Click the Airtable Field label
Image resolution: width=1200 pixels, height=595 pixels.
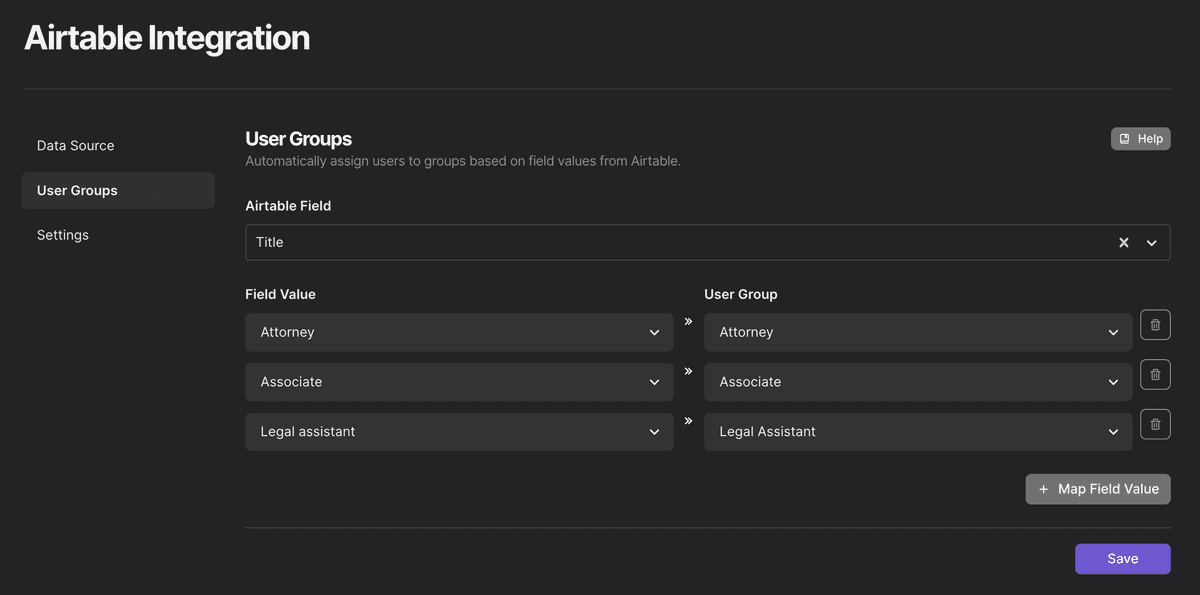pyautogui.click(x=288, y=206)
